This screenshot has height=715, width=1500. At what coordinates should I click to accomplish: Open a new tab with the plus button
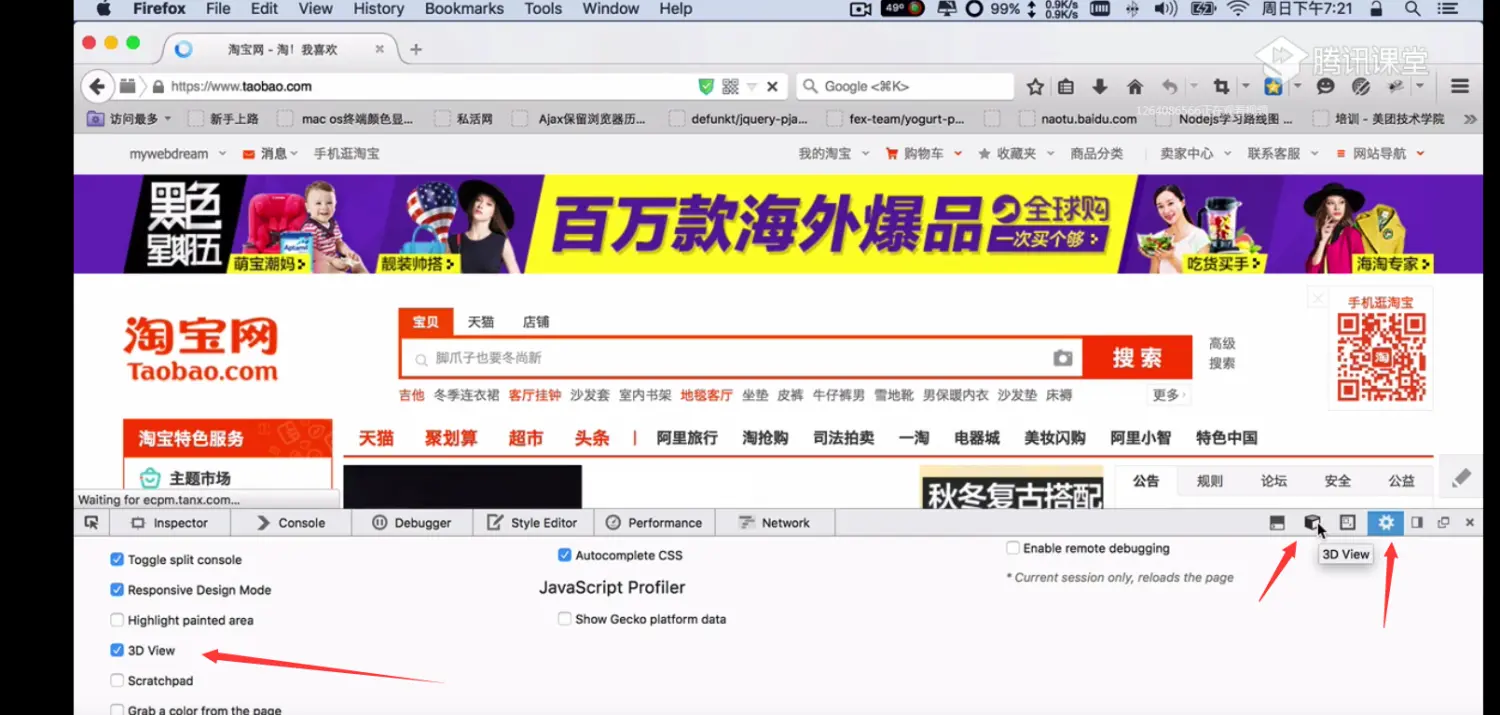[416, 49]
